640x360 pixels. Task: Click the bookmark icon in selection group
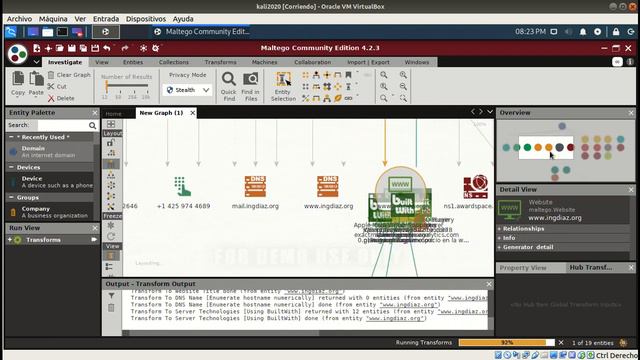[x=348, y=75]
